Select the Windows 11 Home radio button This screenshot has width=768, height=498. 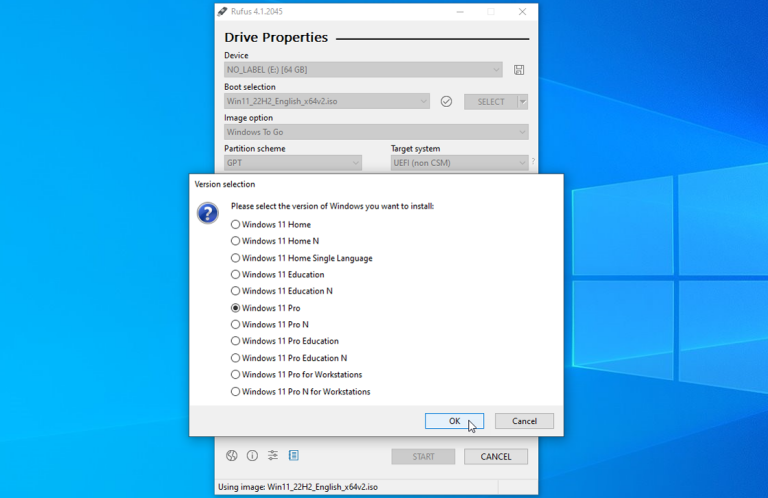pyautogui.click(x=271, y=224)
